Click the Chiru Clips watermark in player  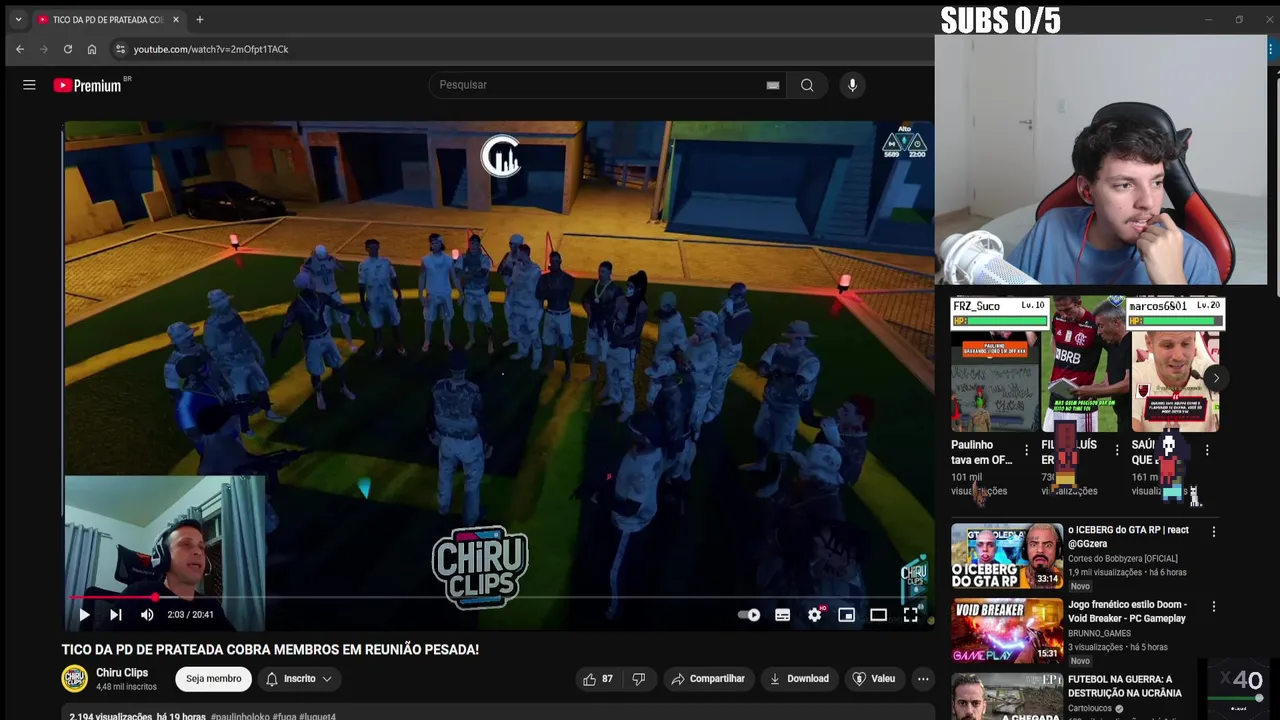click(914, 579)
